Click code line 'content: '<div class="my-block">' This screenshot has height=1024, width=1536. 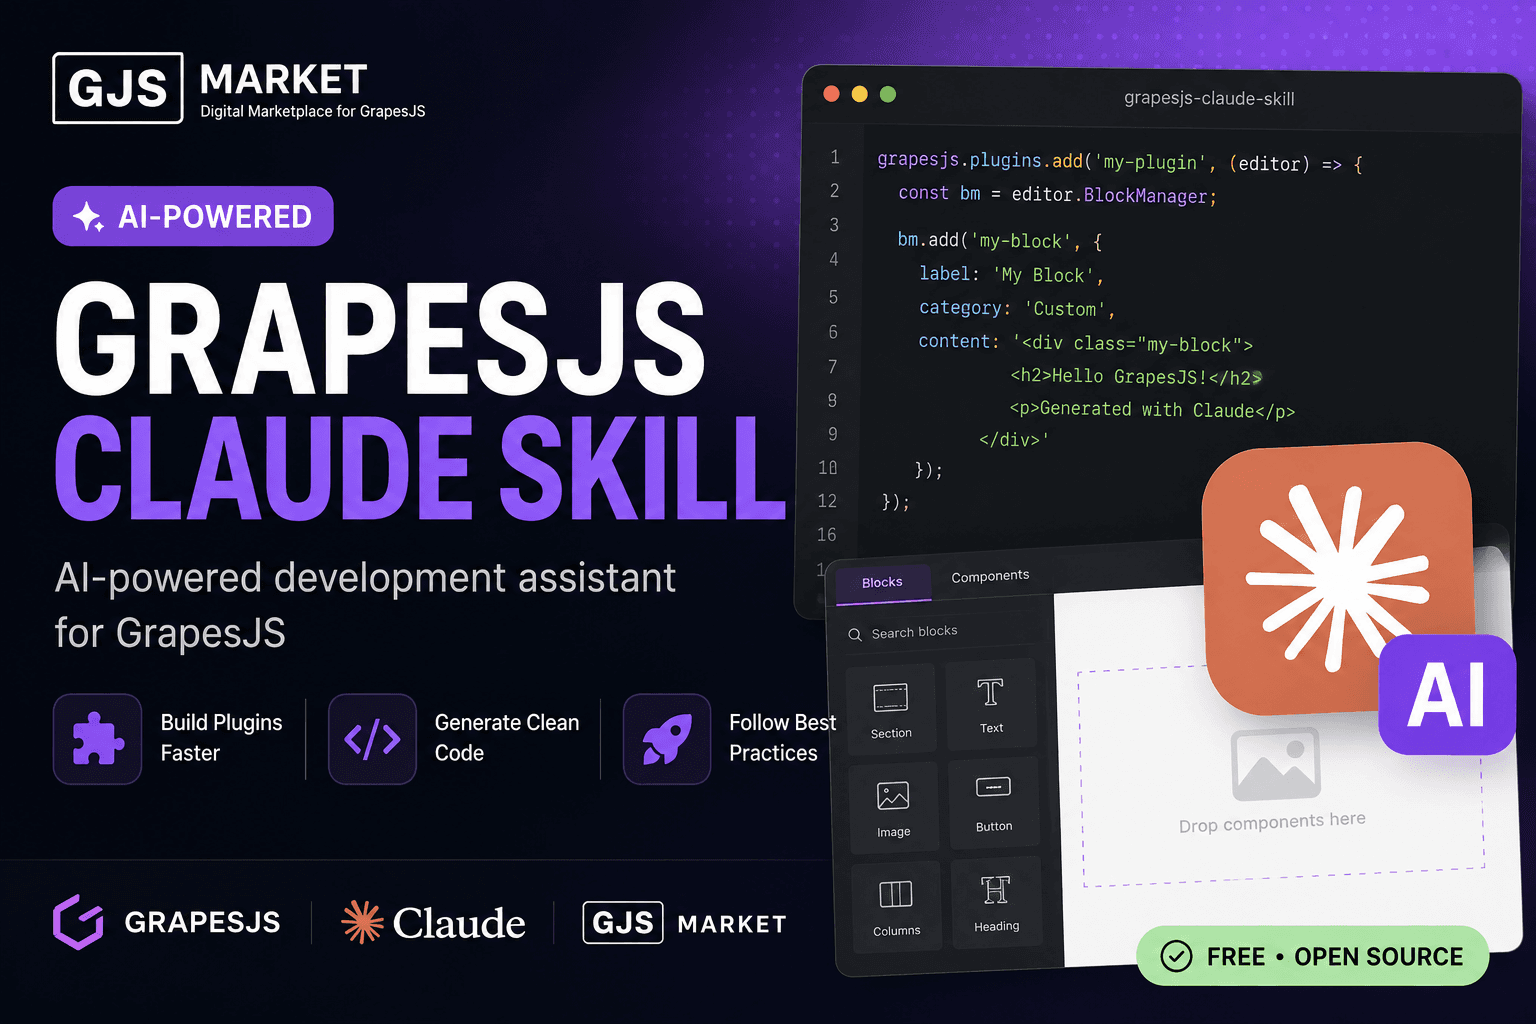[1085, 343]
